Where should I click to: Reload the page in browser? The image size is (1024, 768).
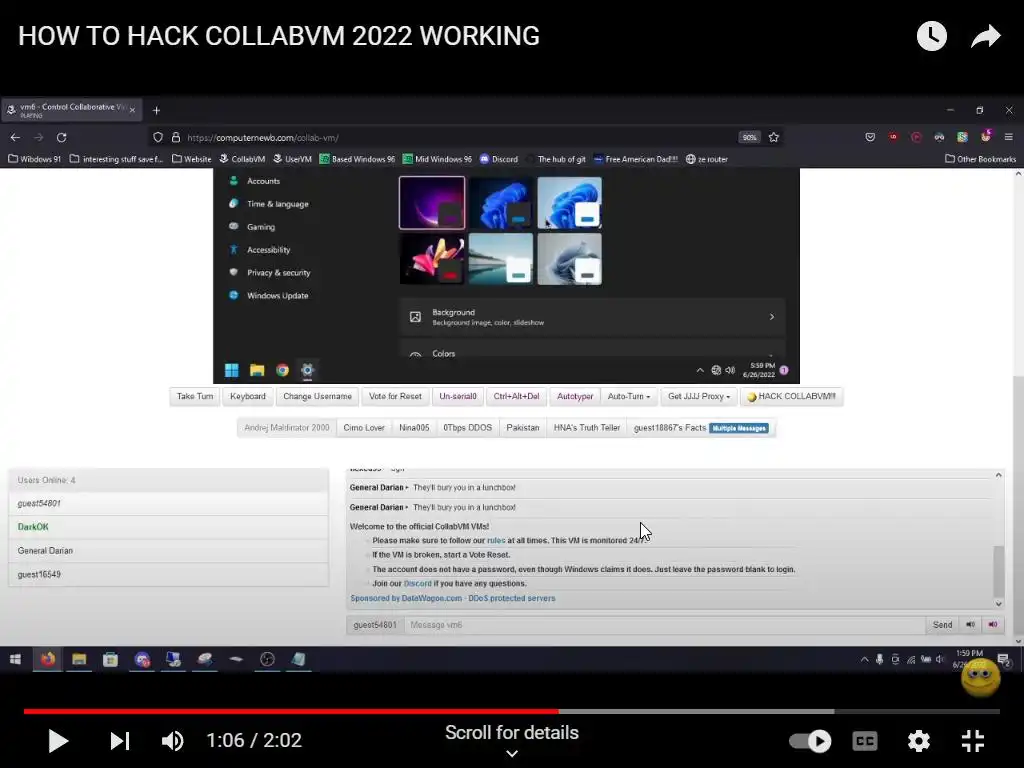coord(61,137)
